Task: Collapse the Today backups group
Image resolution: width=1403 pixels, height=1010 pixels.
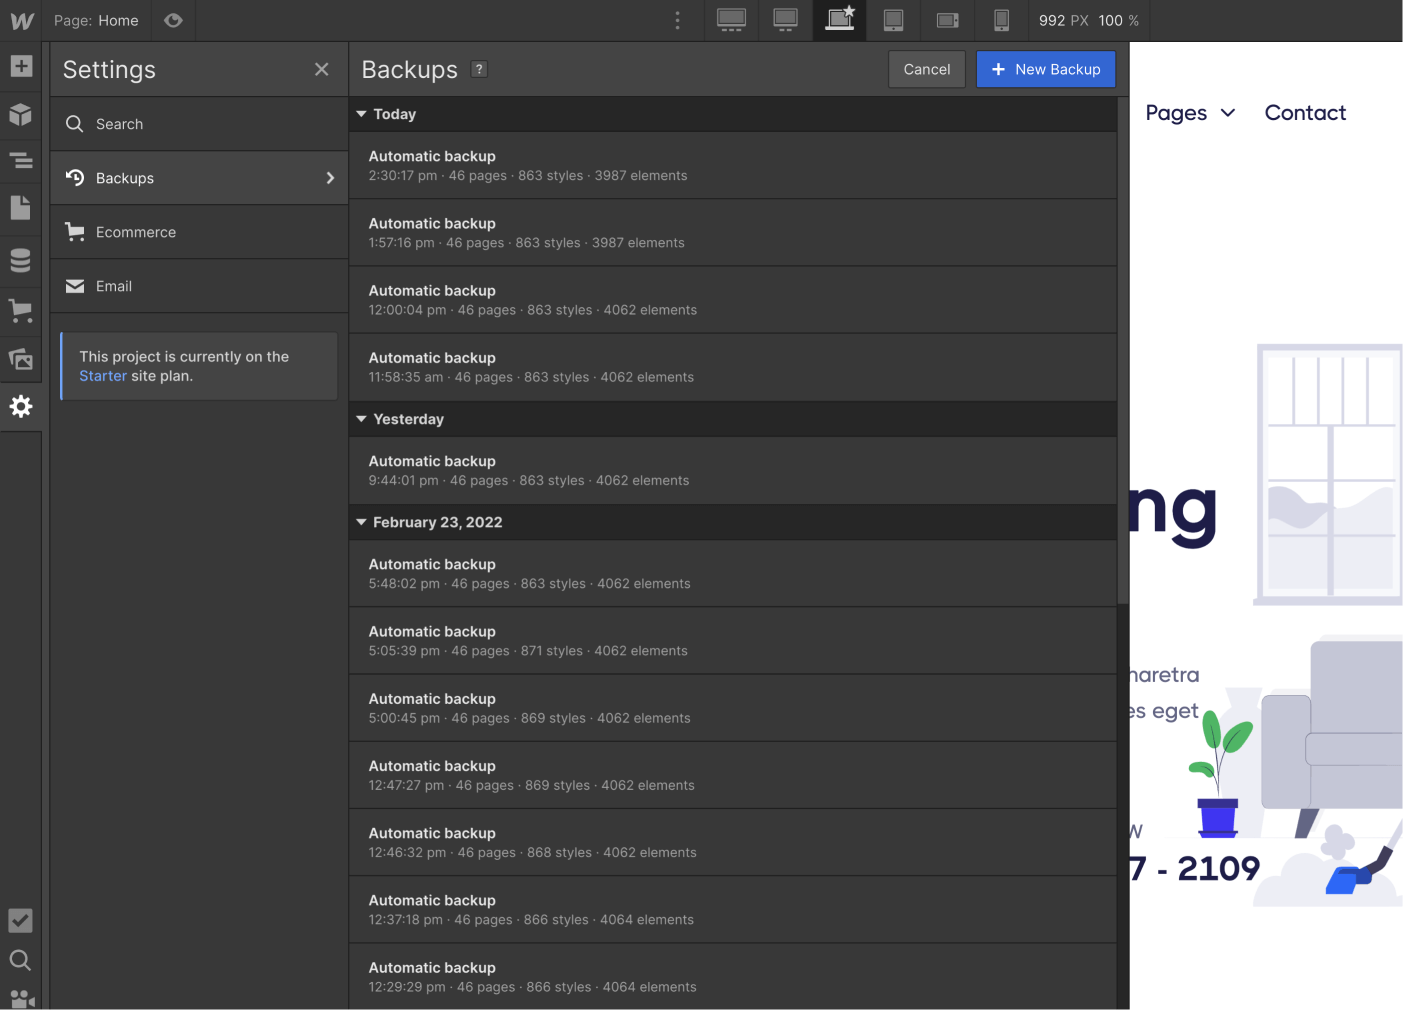Action: tap(362, 114)
